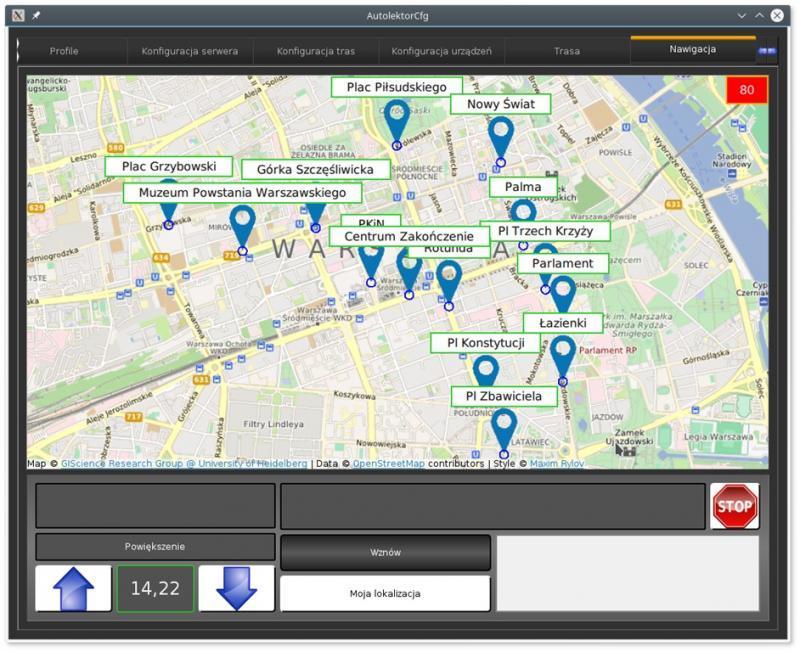Viewport: 800px width, 652px height.
Task: Click the red 80 speed limit indicator
Action: point(746,90)
